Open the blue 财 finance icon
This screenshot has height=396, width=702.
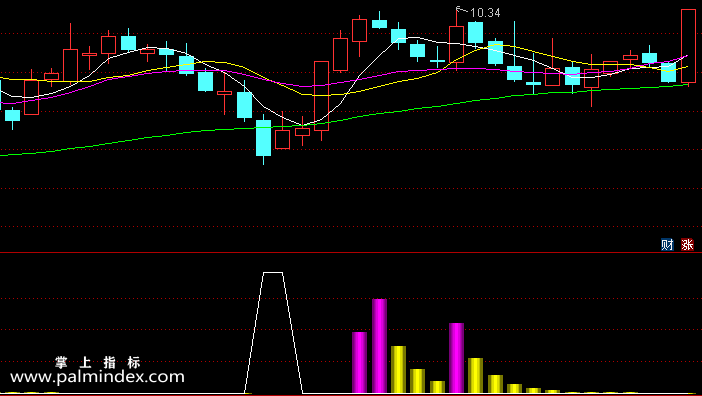point(667,245)
